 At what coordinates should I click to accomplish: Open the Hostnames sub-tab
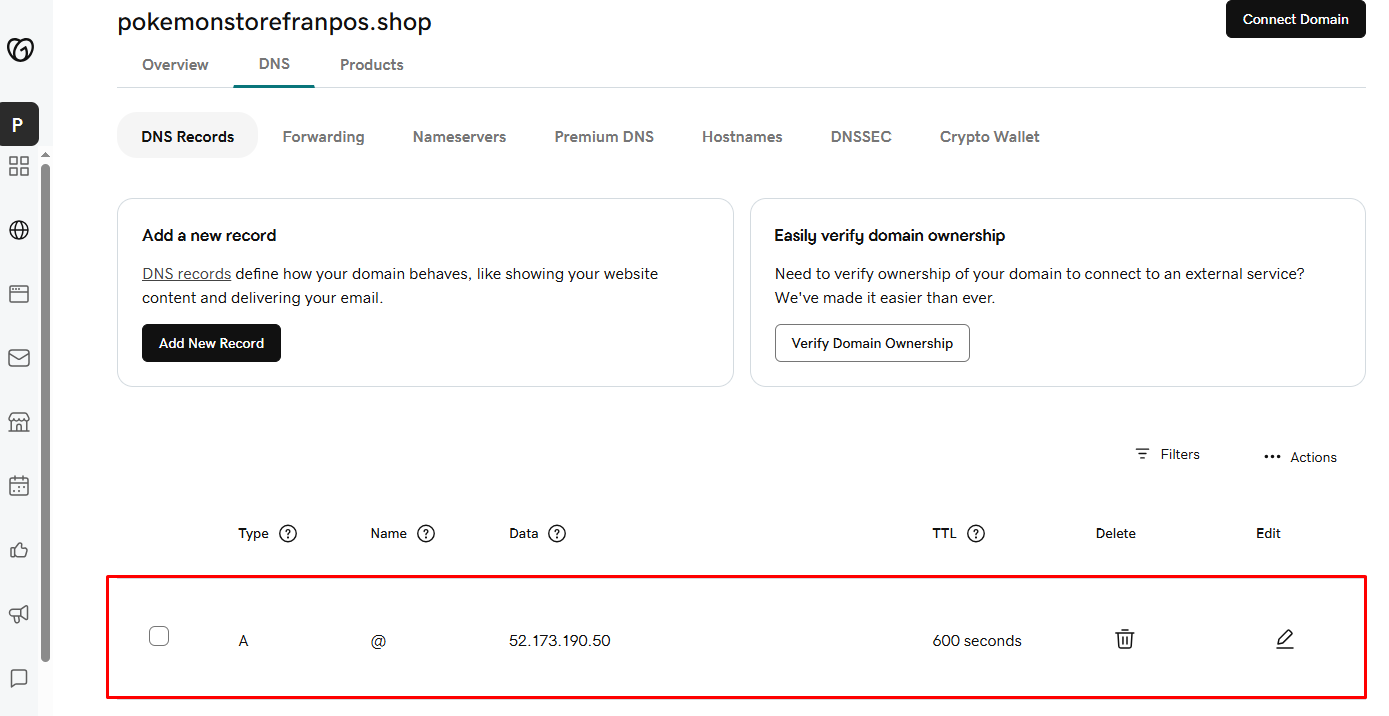click(x=742, y=137)
